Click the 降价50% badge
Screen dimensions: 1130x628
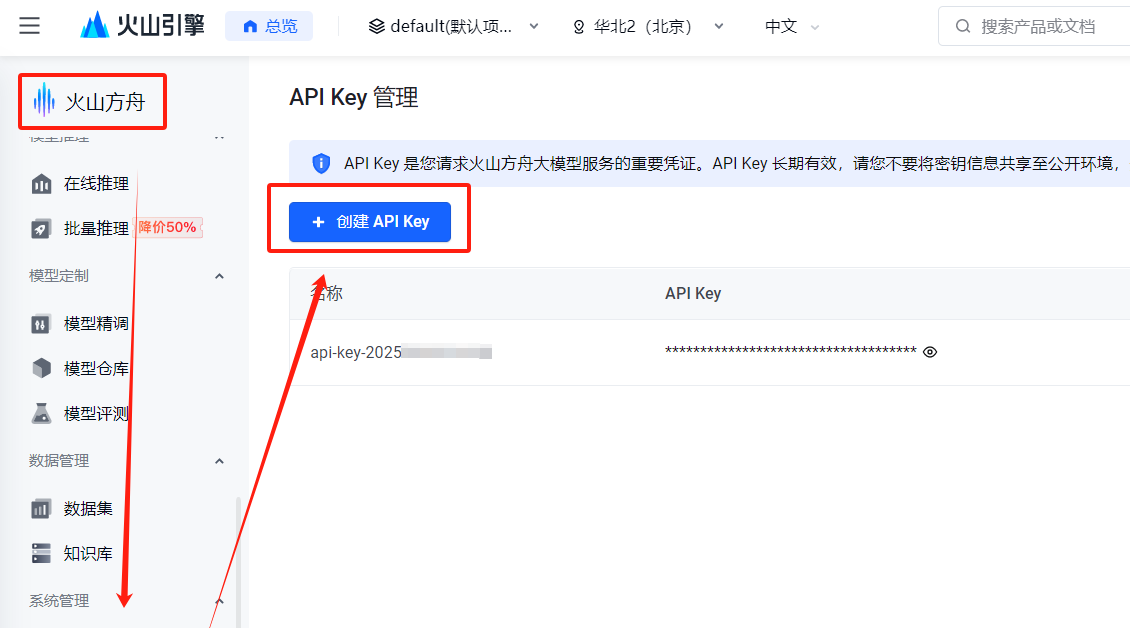(168, 227)
